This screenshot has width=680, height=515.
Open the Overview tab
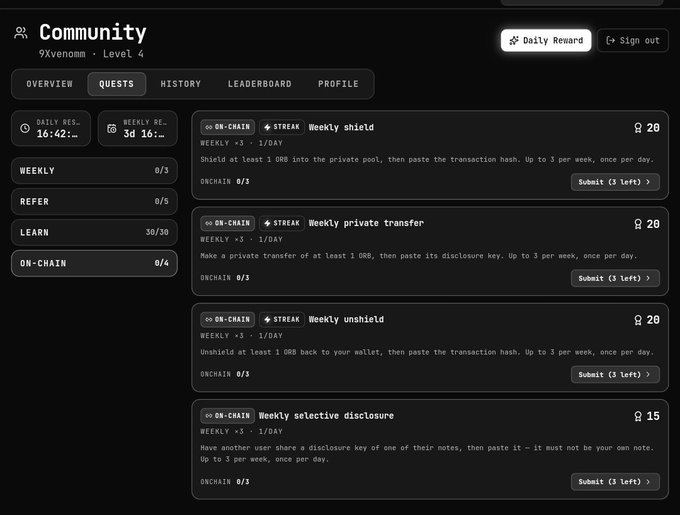pos(49,84)
